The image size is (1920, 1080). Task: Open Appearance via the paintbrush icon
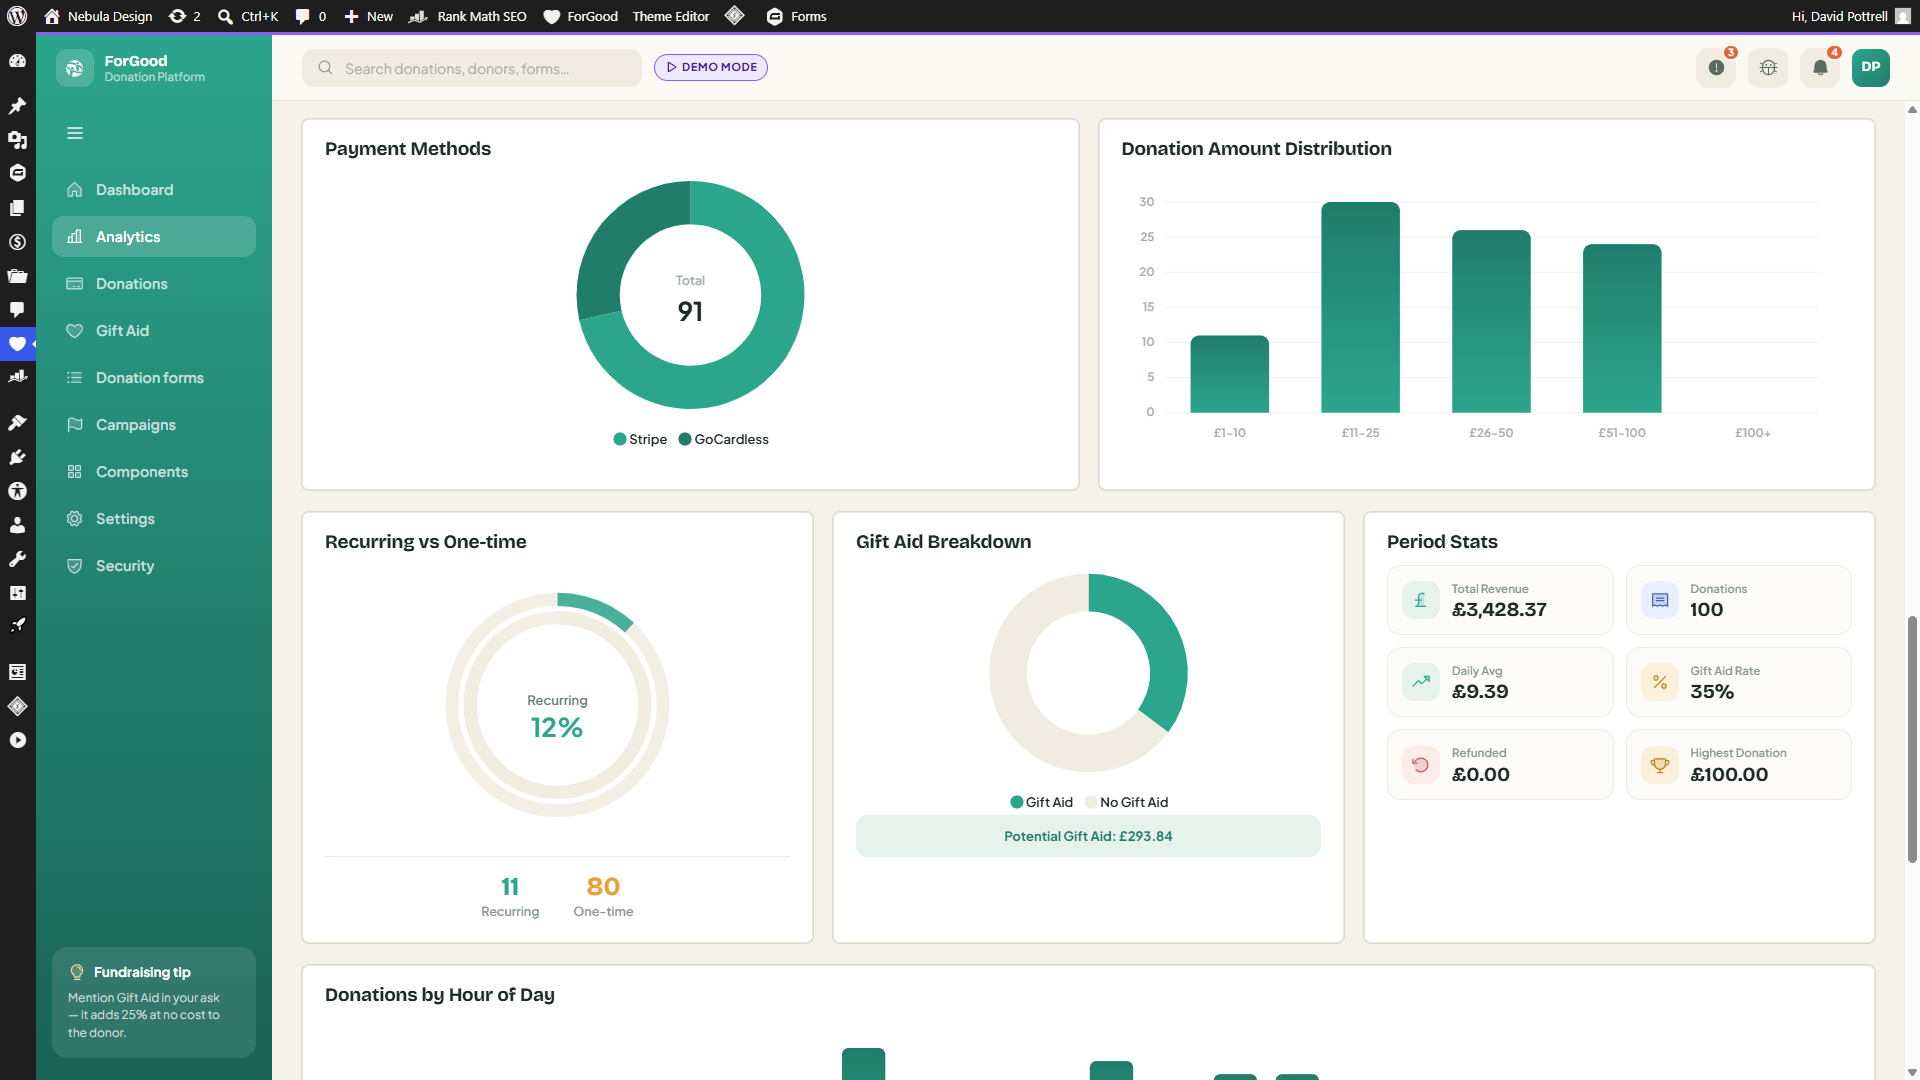coord(17,422)
